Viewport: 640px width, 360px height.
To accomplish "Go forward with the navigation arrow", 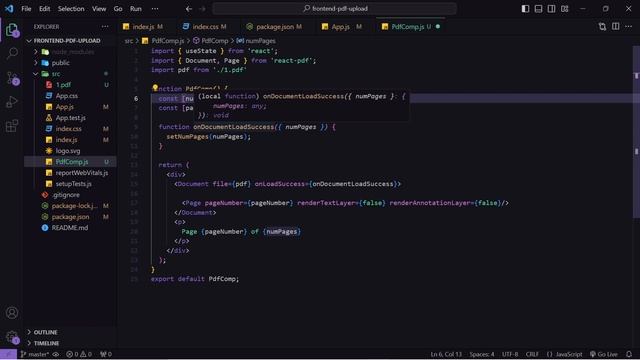I will (202, 9).
